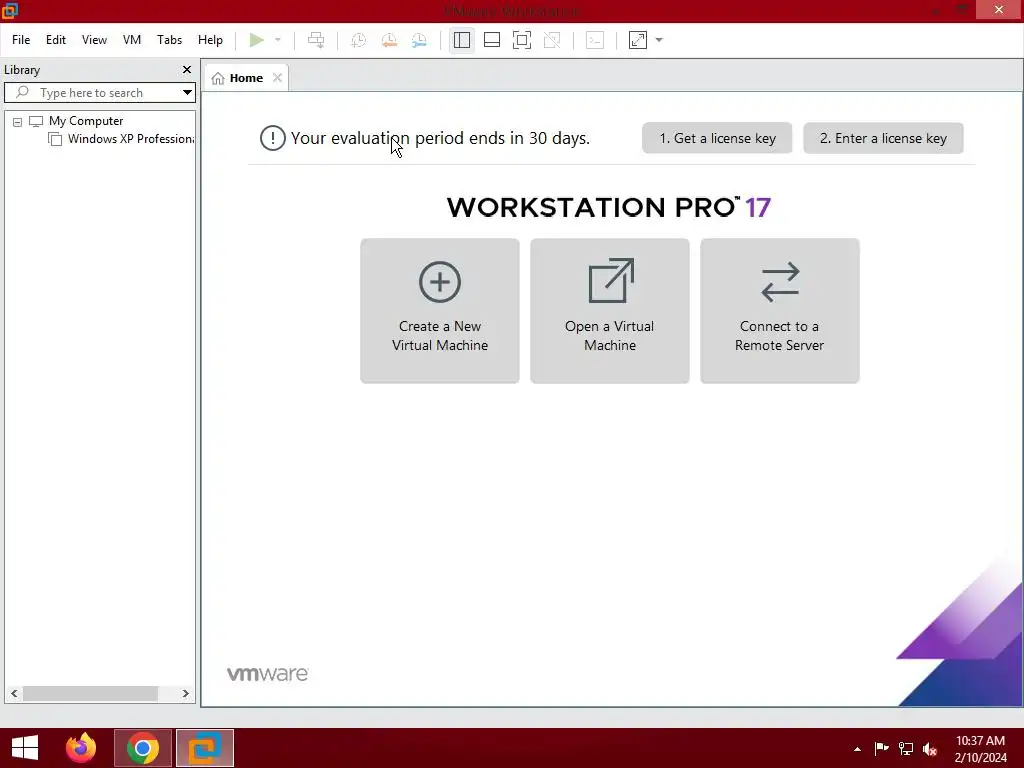Open the Help menu
Image resolution: width=1024 pixels, height=768 pixels.
coord(210,40)
